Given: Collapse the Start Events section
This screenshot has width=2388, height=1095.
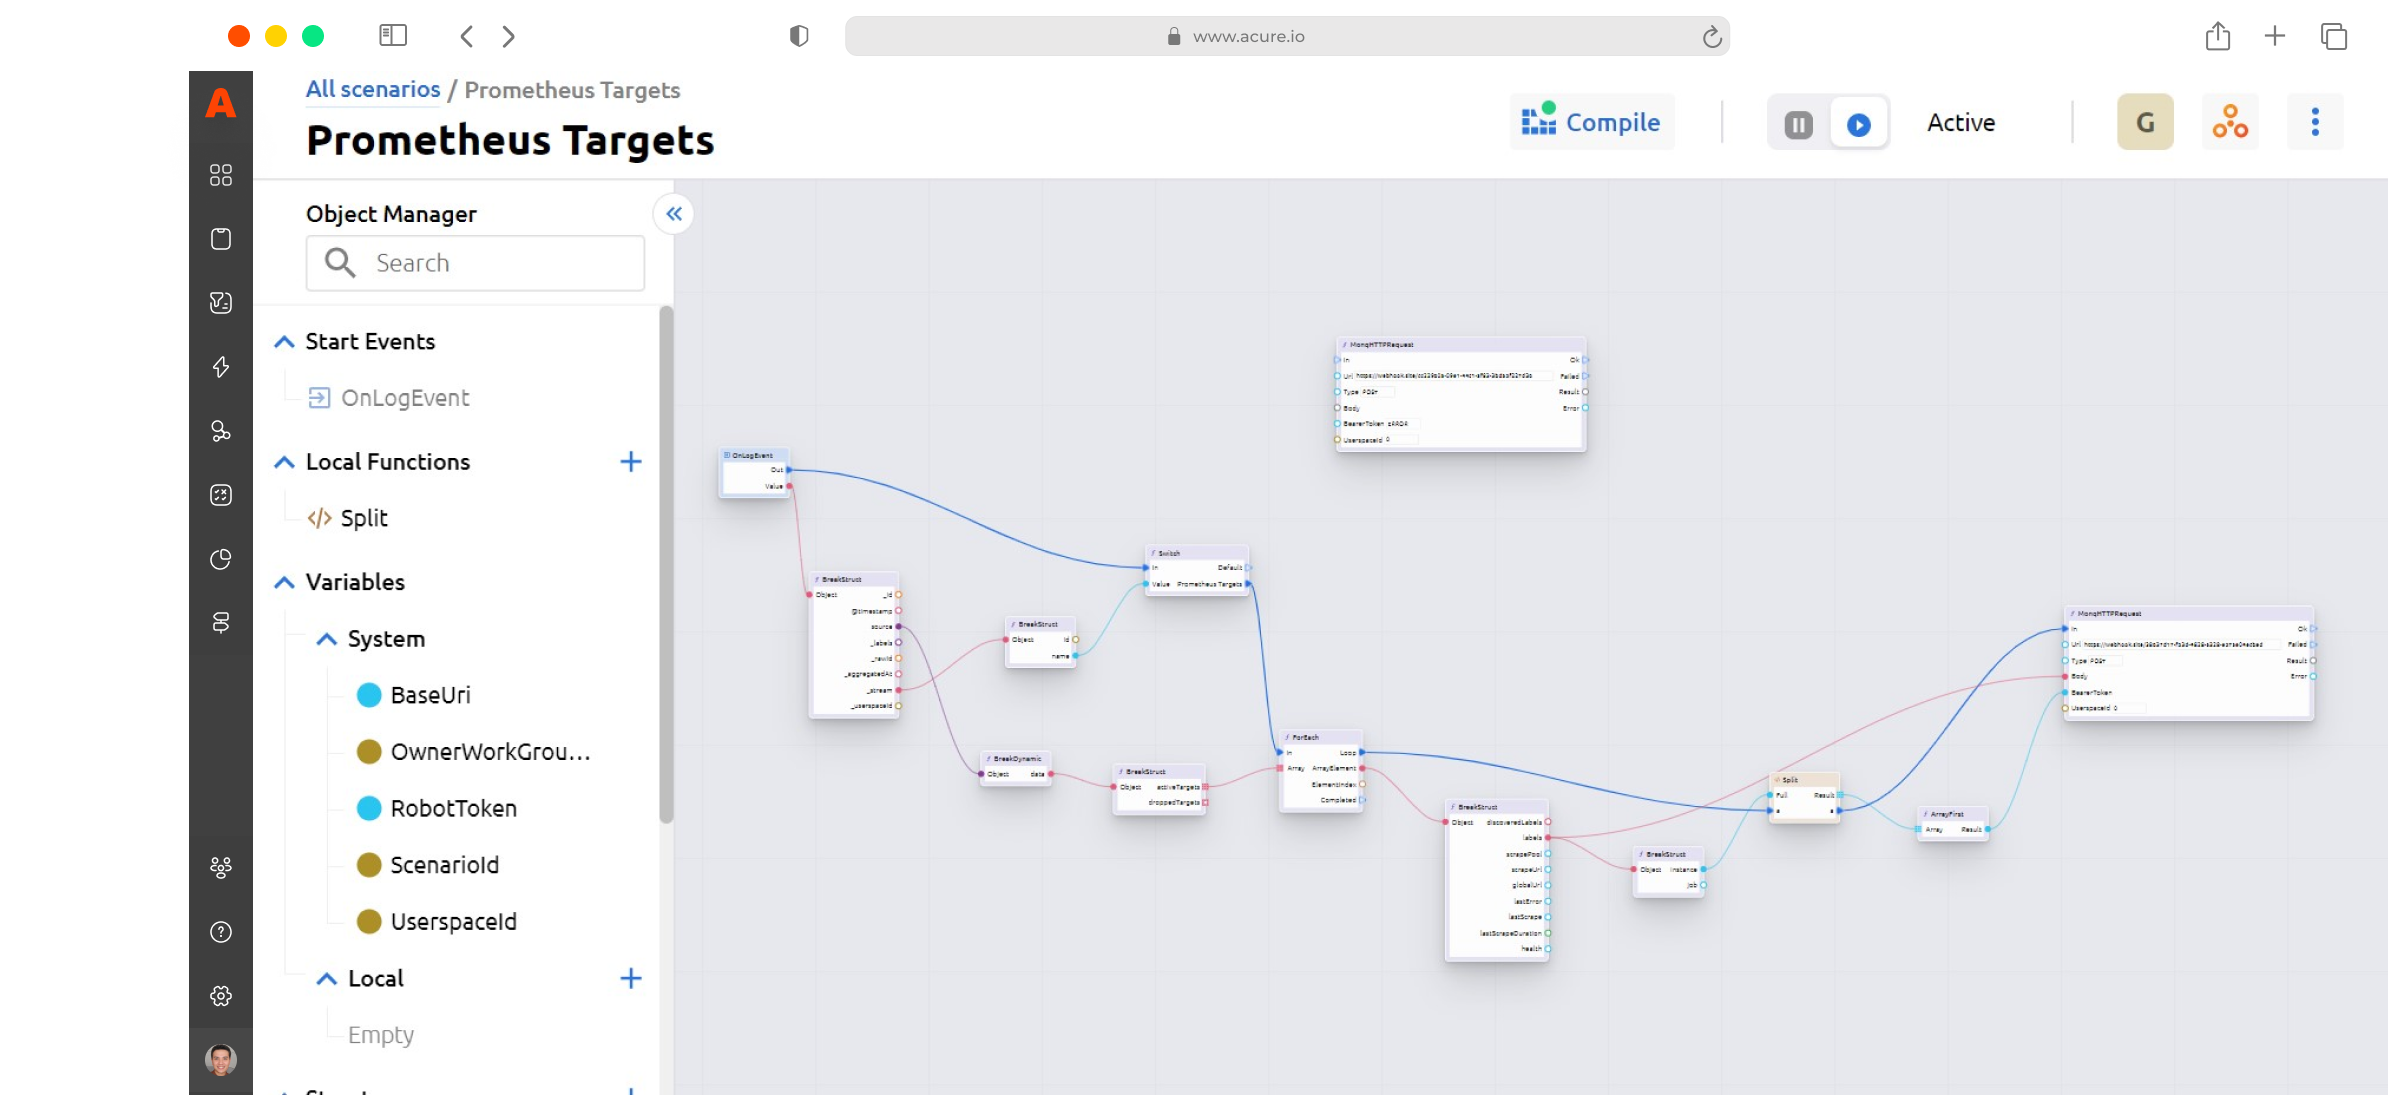Looking at the screenshot, I should 284,342.
